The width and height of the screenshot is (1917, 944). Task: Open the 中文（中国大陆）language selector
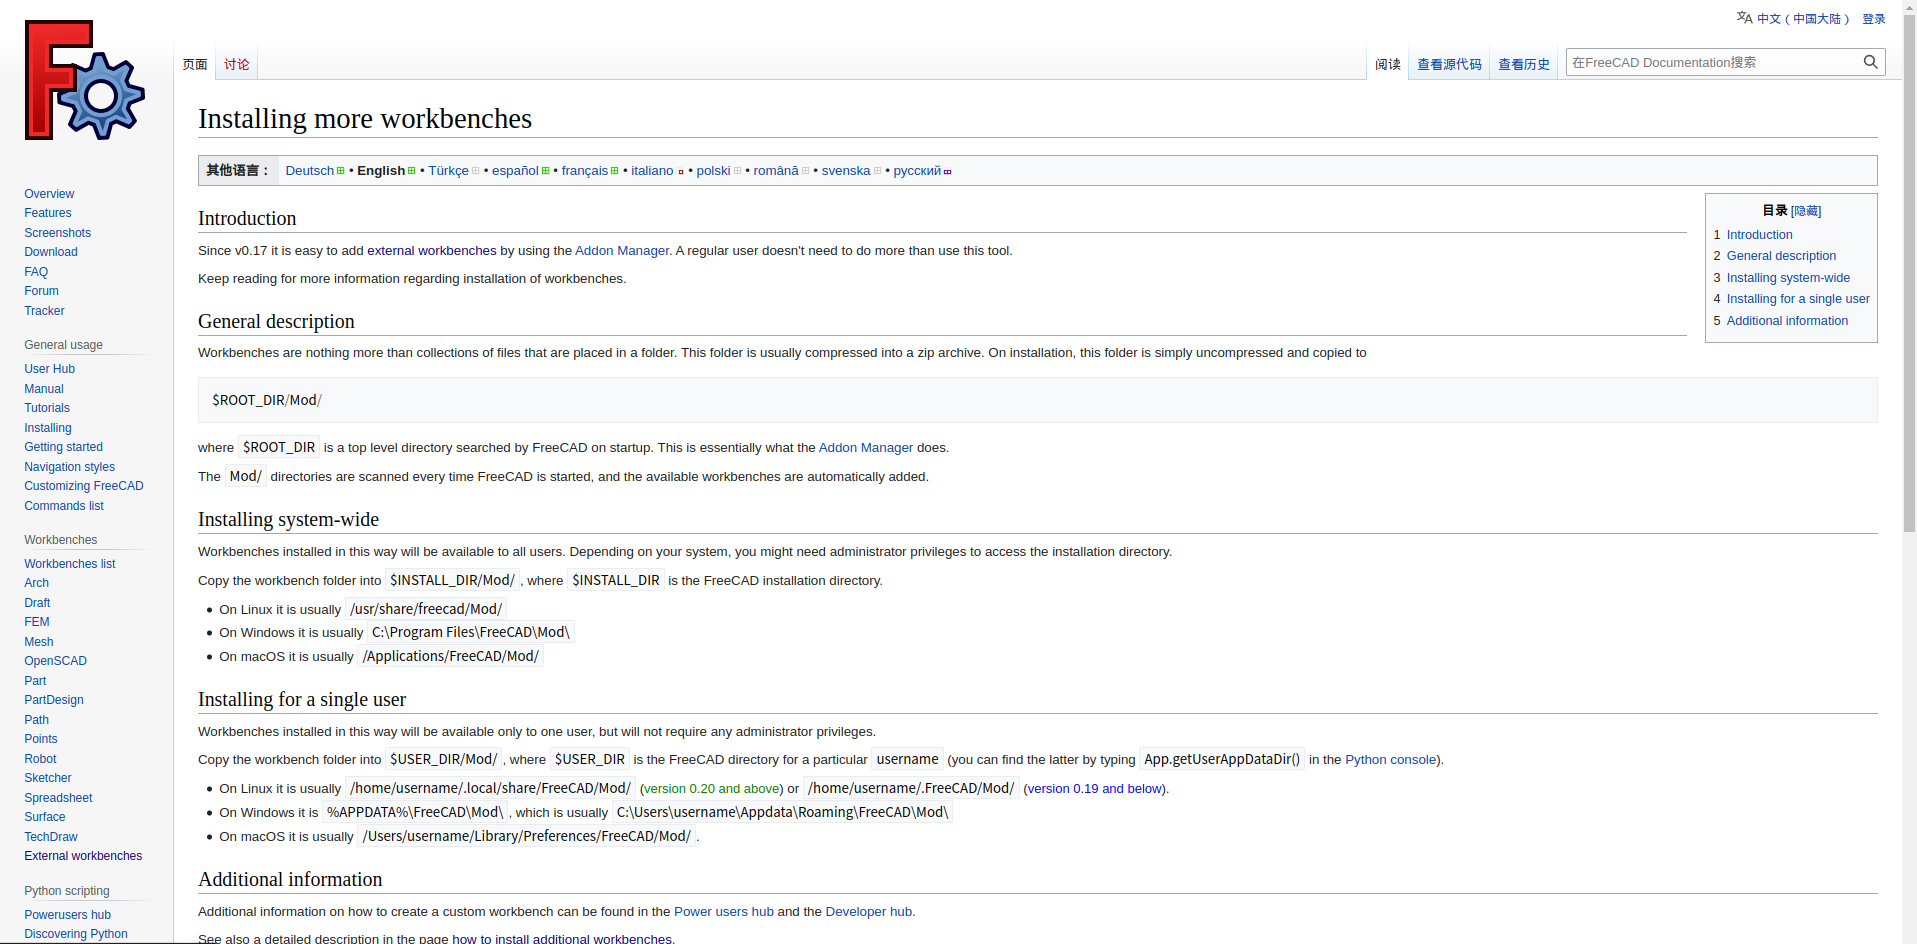pos(1803,19)
